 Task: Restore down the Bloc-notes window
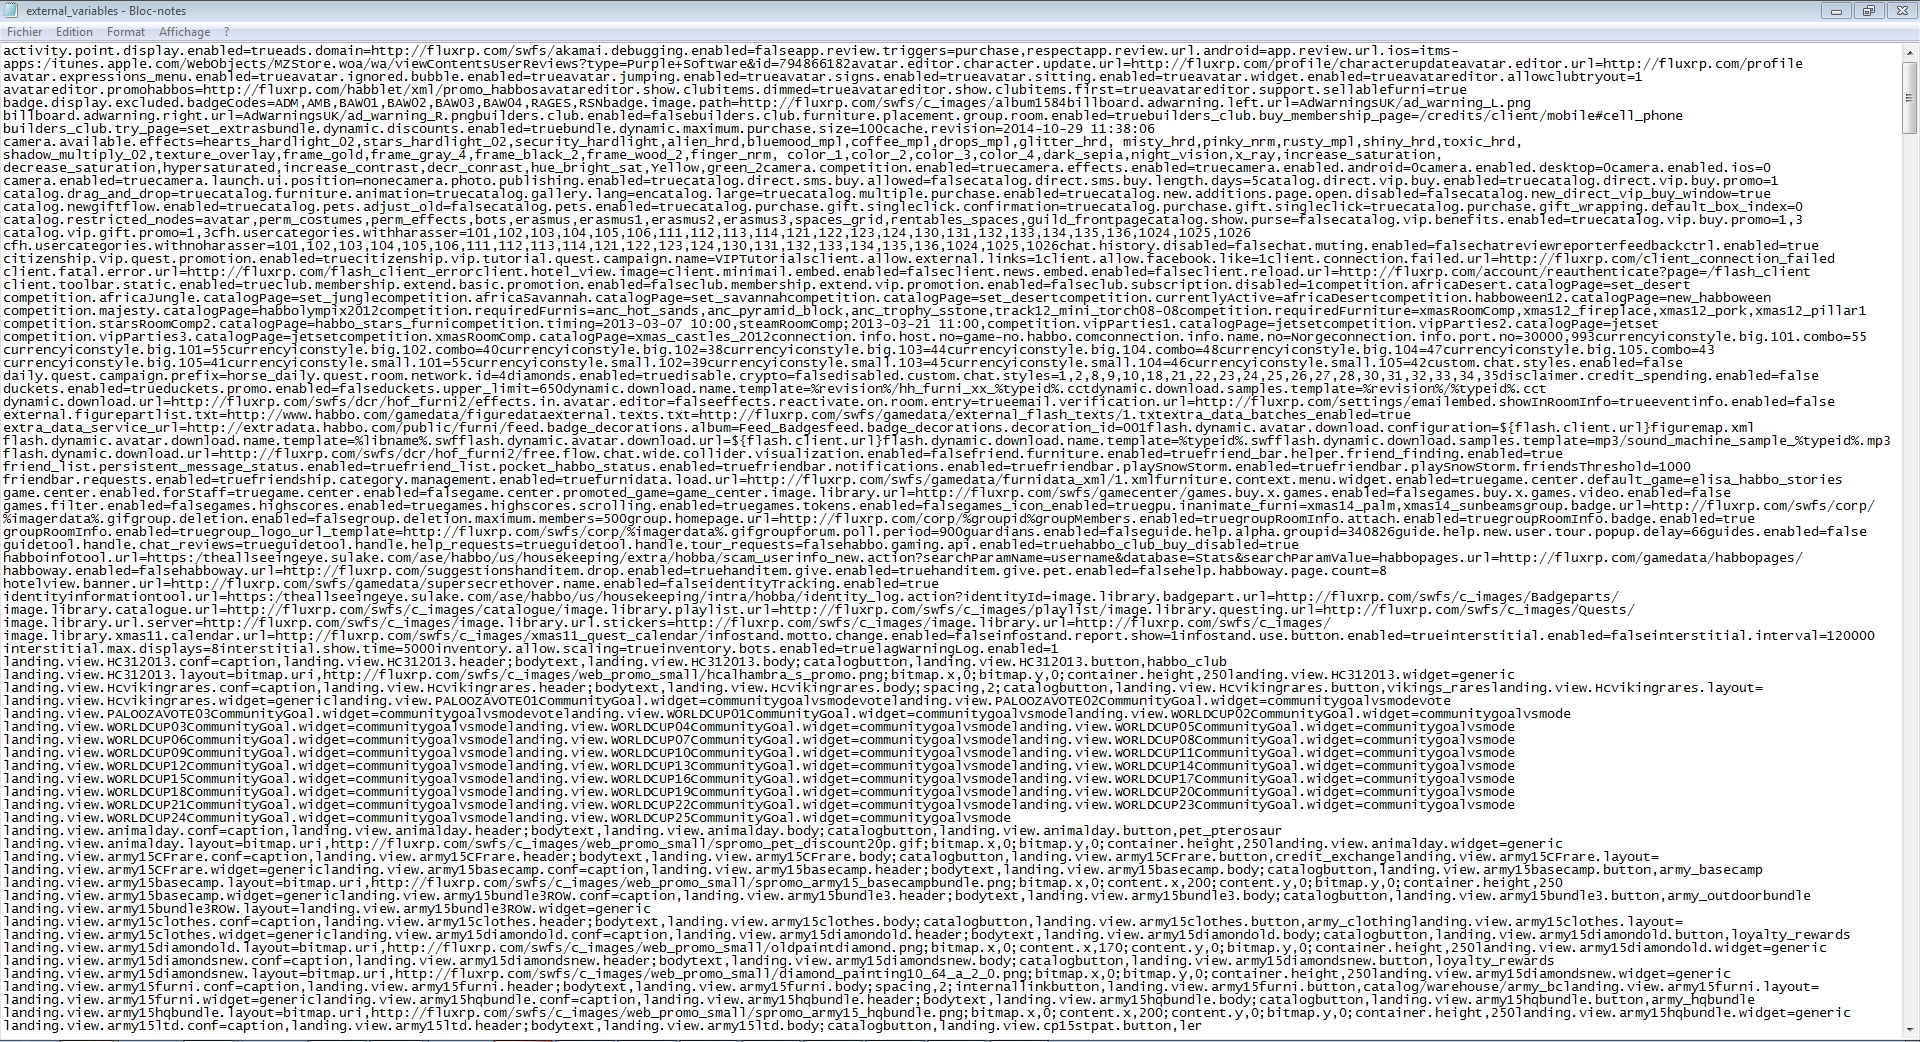(1868, 11)
